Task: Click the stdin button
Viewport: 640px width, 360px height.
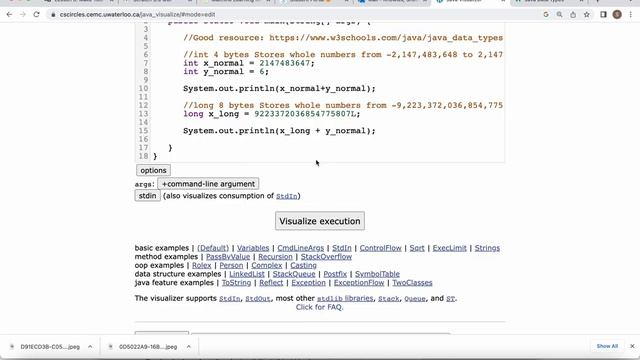Action: (147, 196)
